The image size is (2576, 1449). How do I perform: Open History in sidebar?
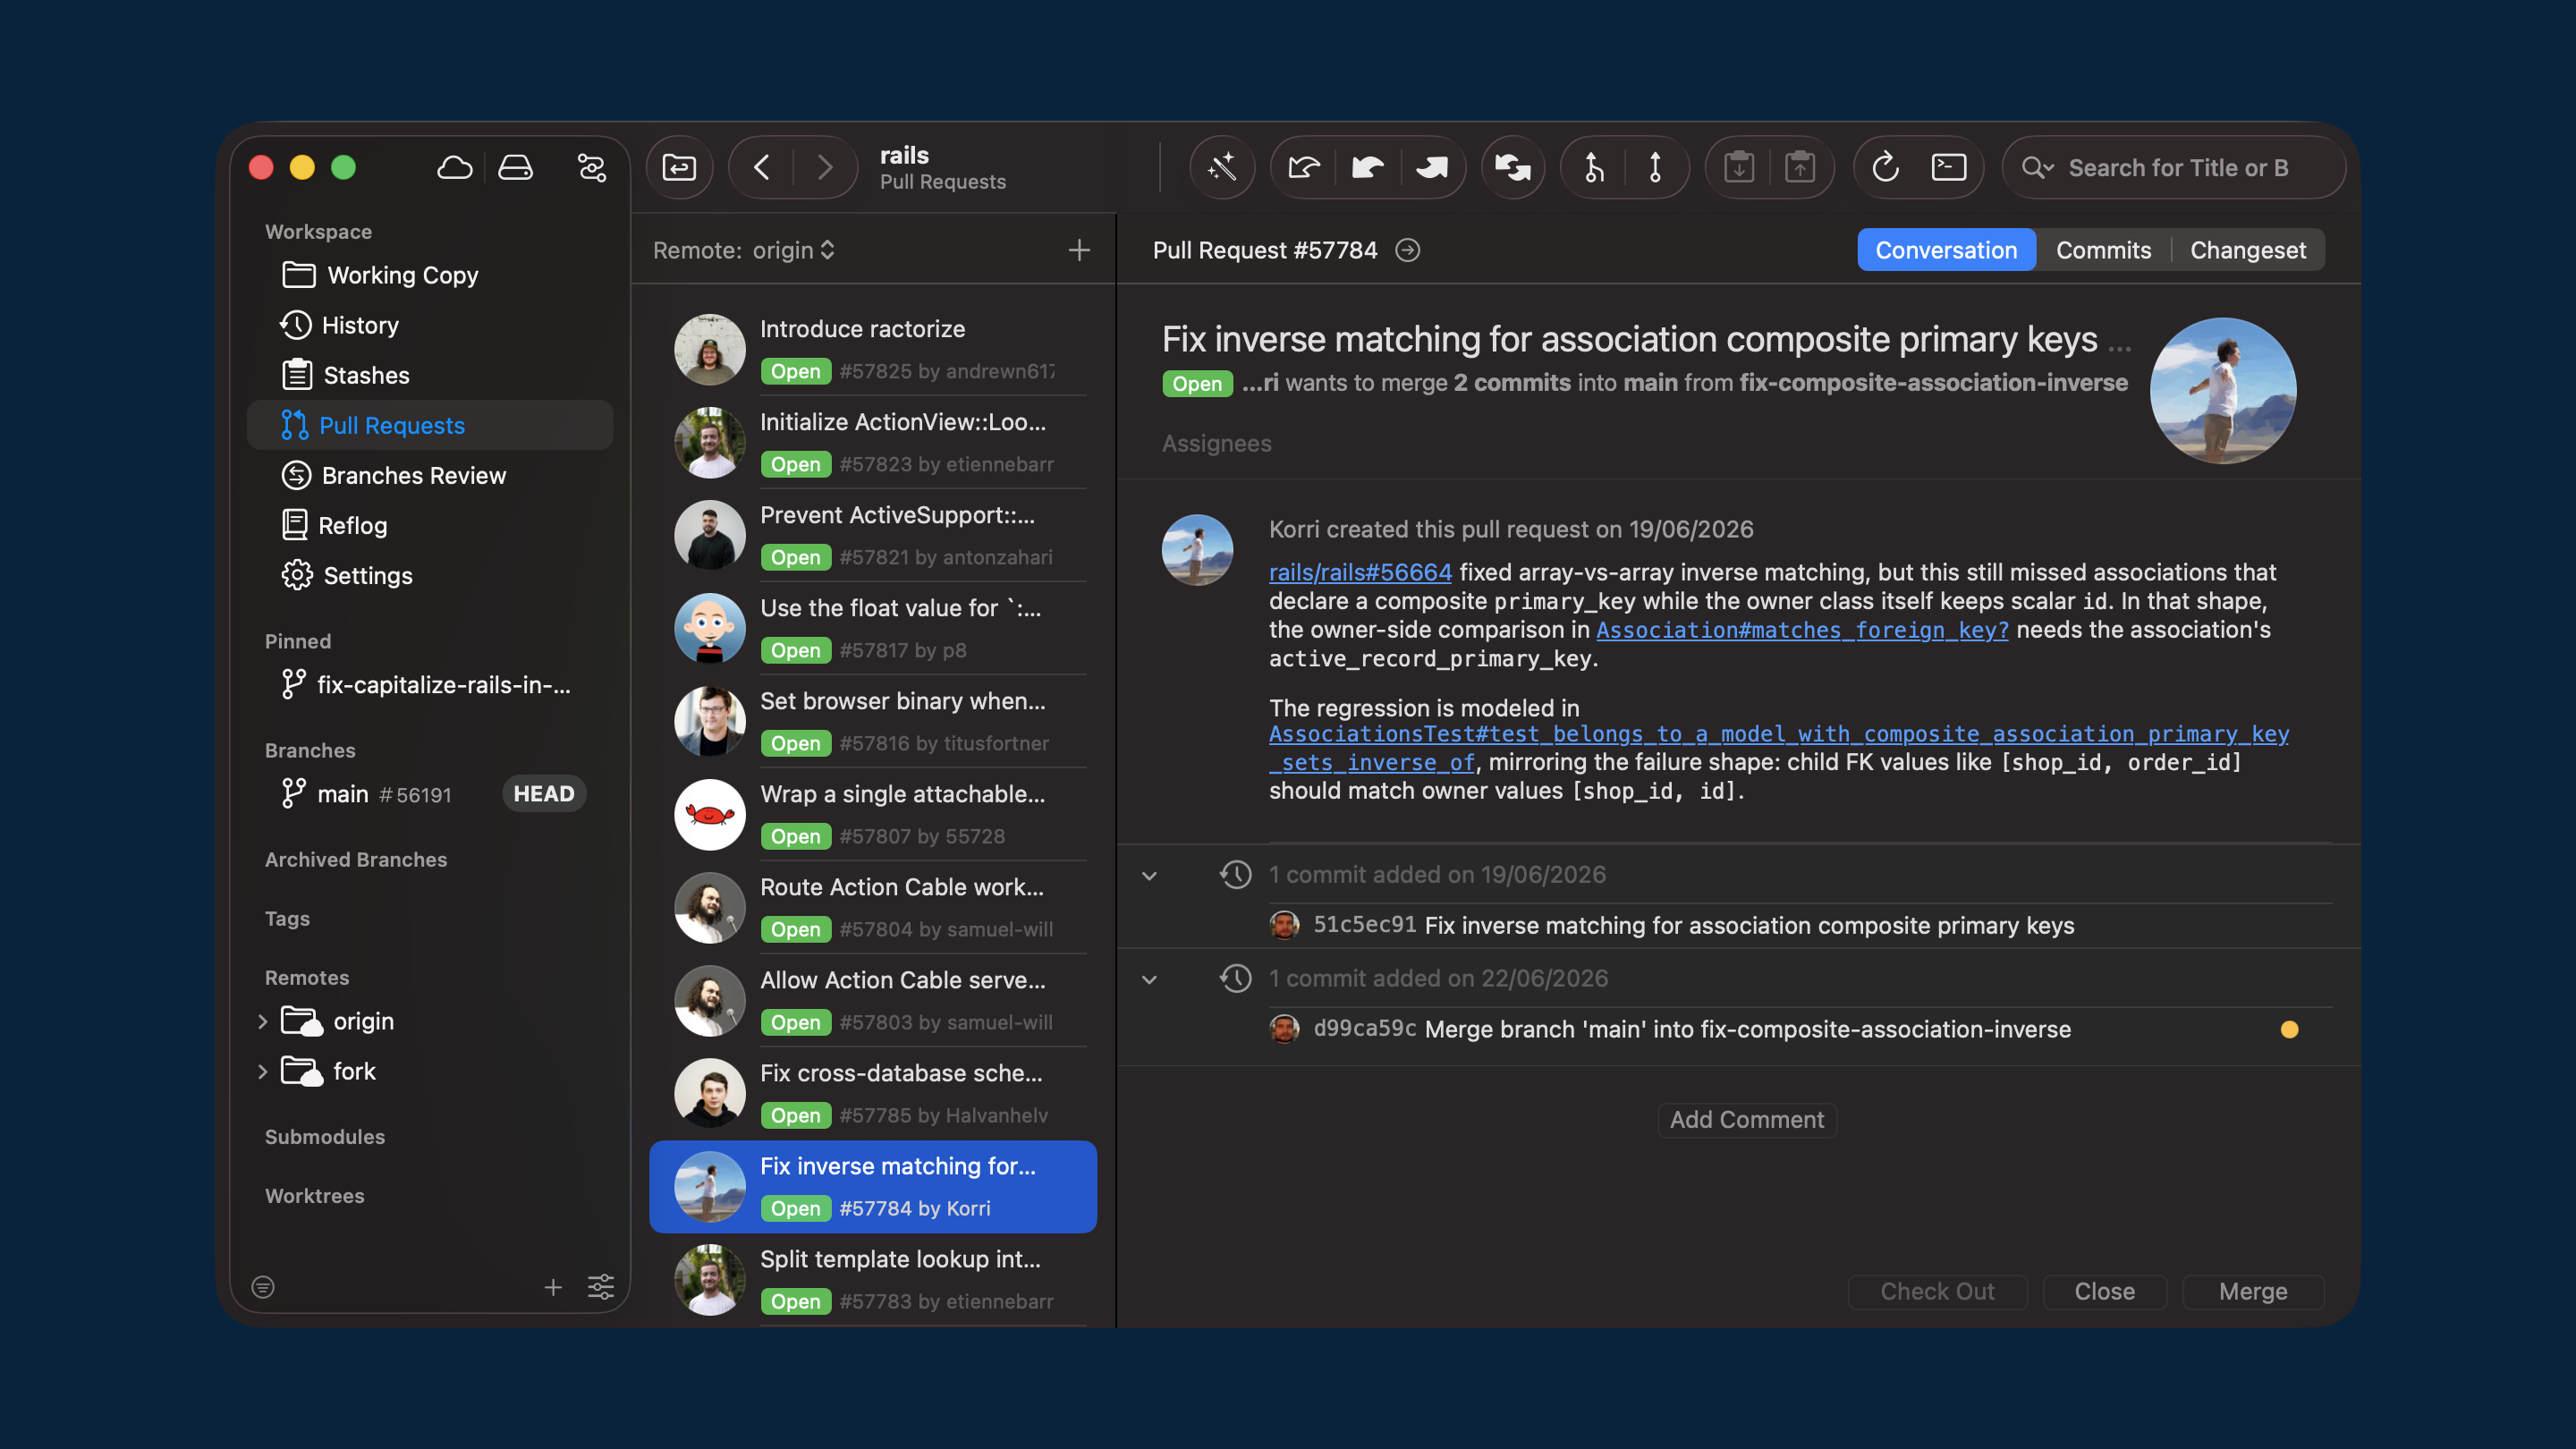[x=430, y=325]
